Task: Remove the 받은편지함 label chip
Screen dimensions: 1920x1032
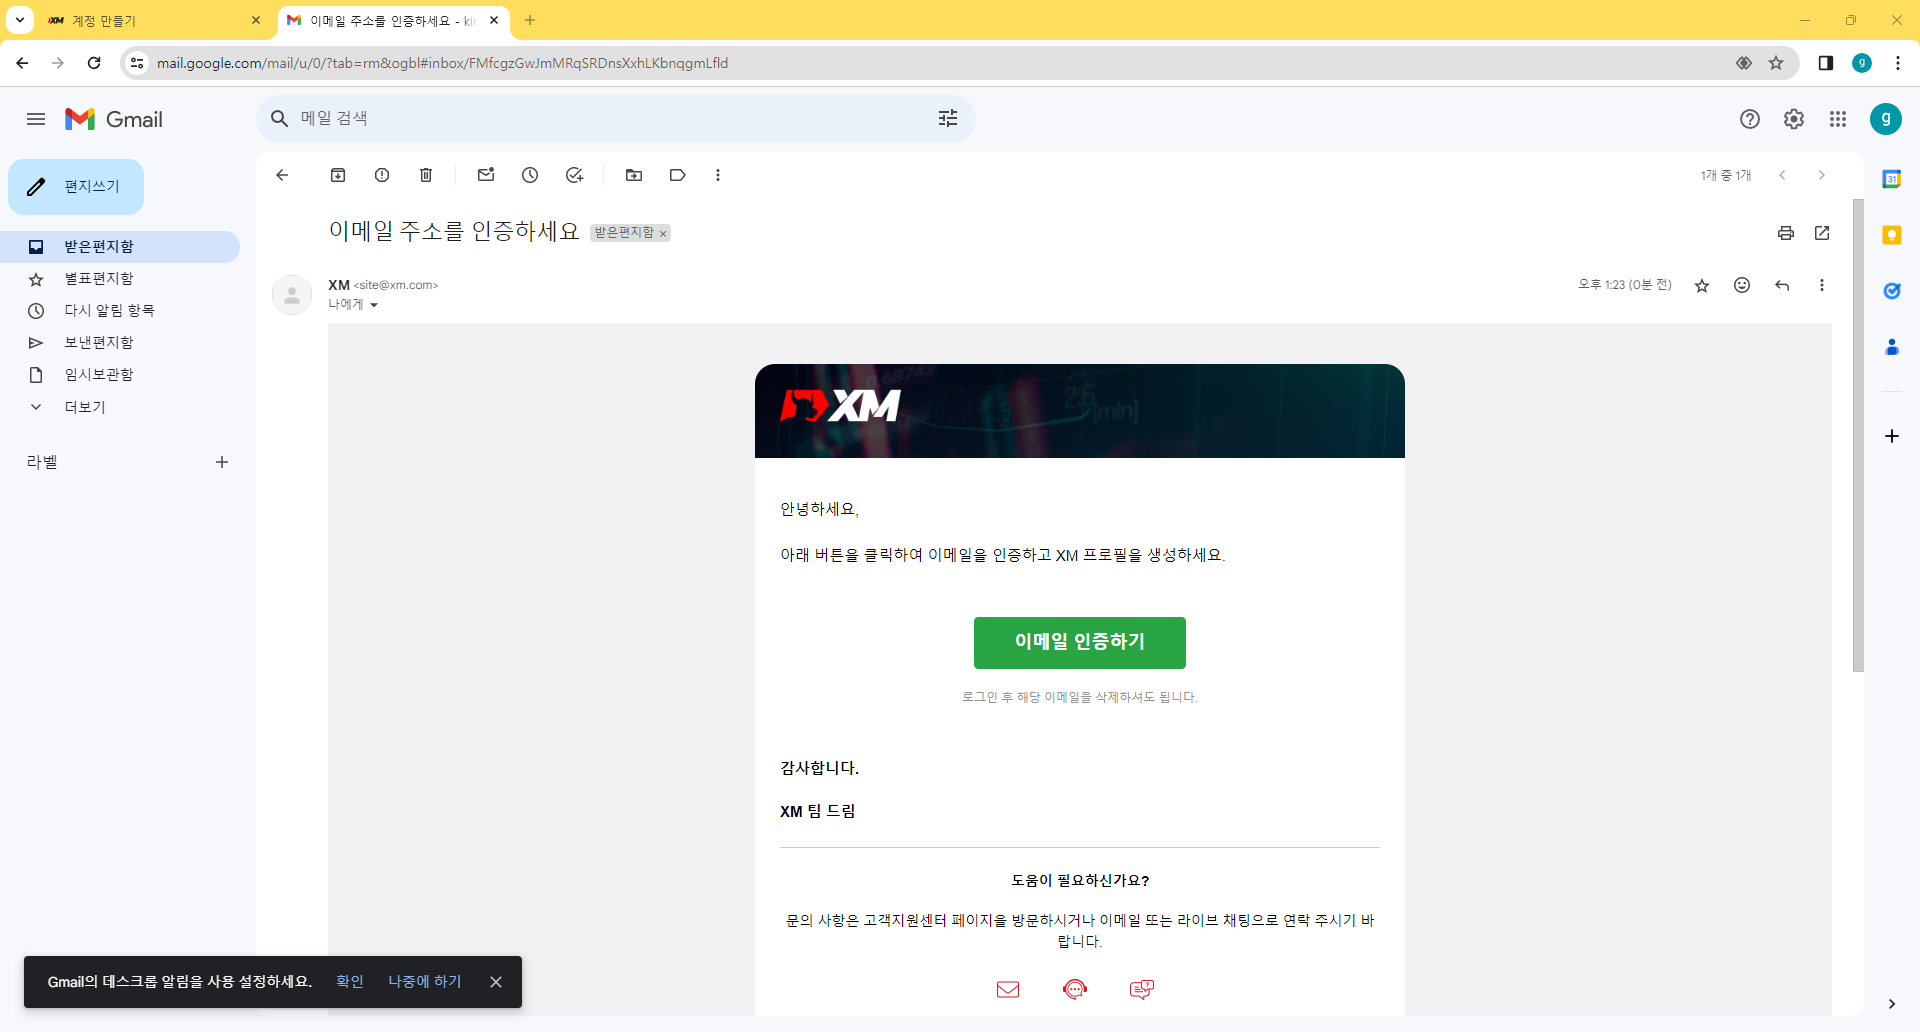Action: click(x=663, y=233)
